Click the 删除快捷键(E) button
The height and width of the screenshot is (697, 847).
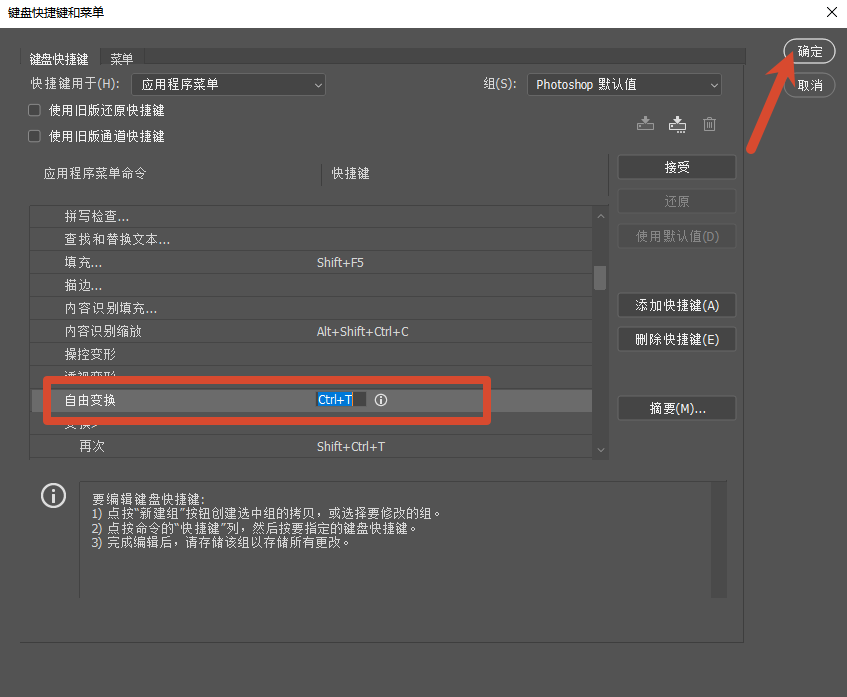pos(677,339)
